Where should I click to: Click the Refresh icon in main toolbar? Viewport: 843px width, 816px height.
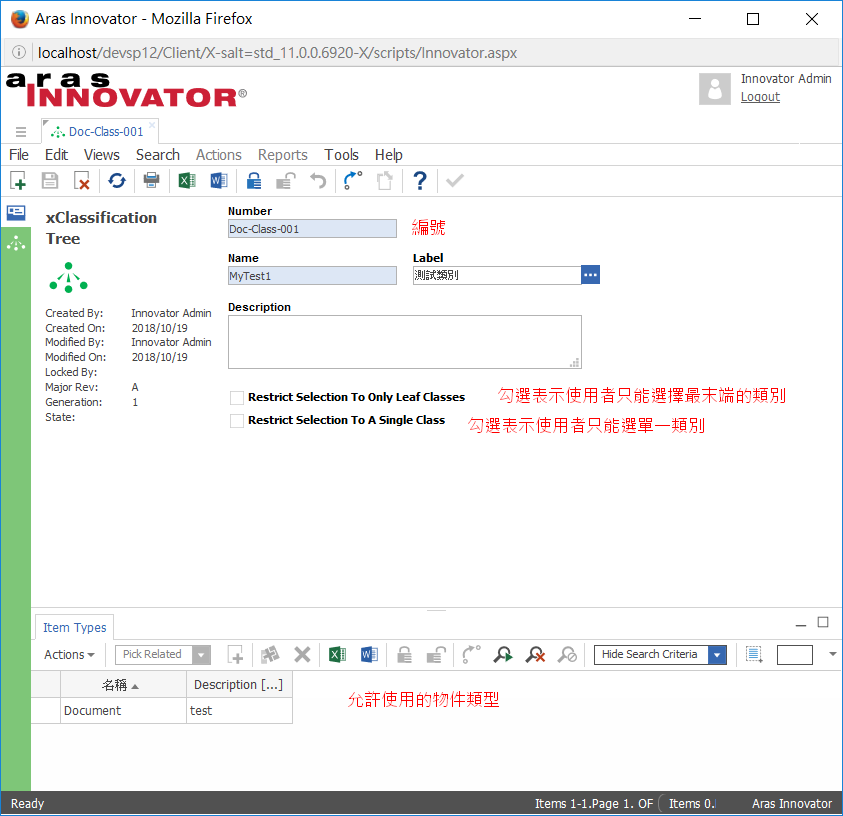[x=117, y=181]
